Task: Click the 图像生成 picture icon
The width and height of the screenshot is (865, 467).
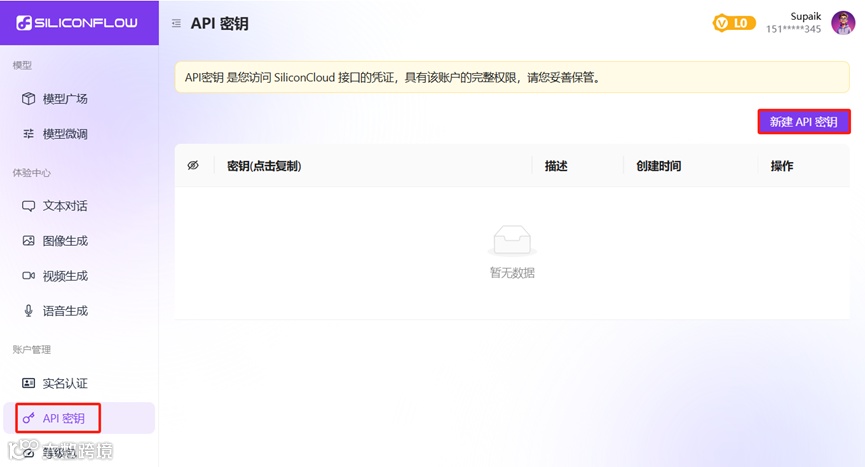Action: (x=28, y=241)
